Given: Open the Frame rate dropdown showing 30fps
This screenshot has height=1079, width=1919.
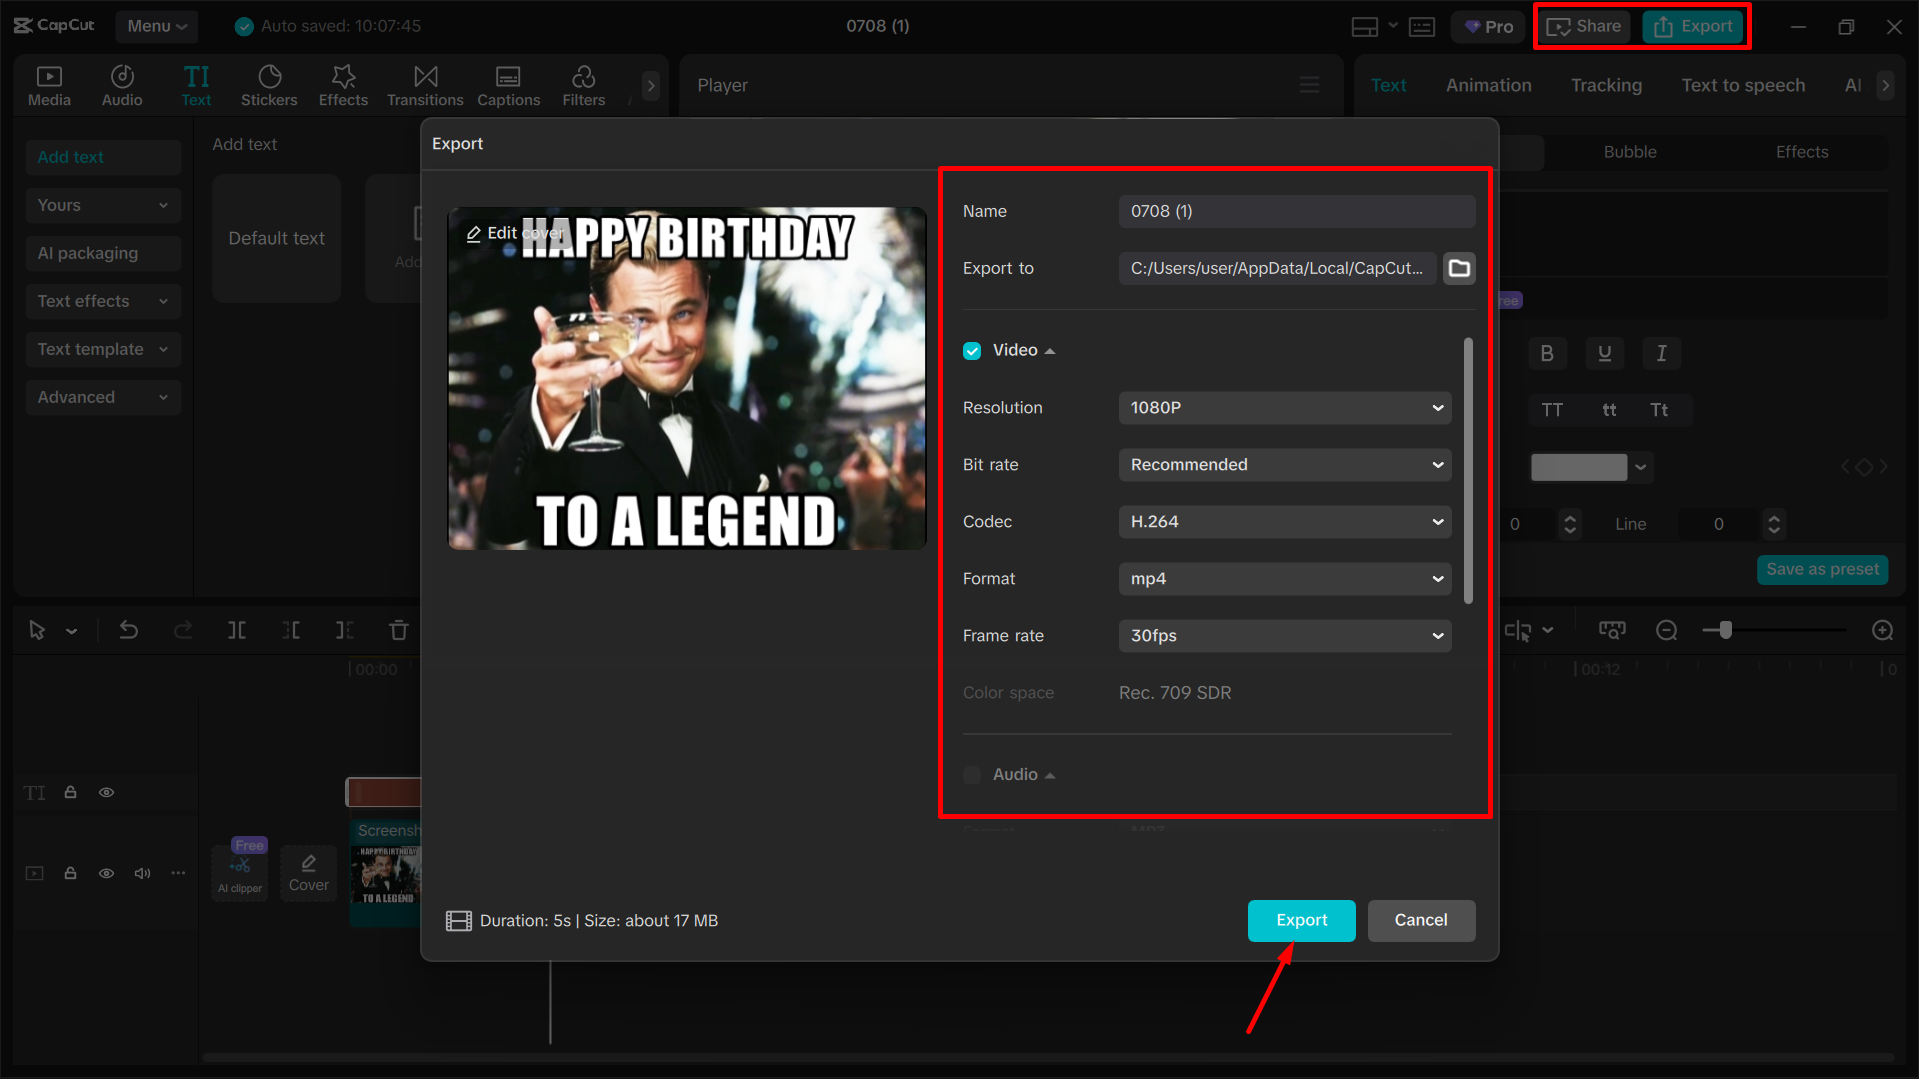Looking at the screenshot, I should (1284, 635).
